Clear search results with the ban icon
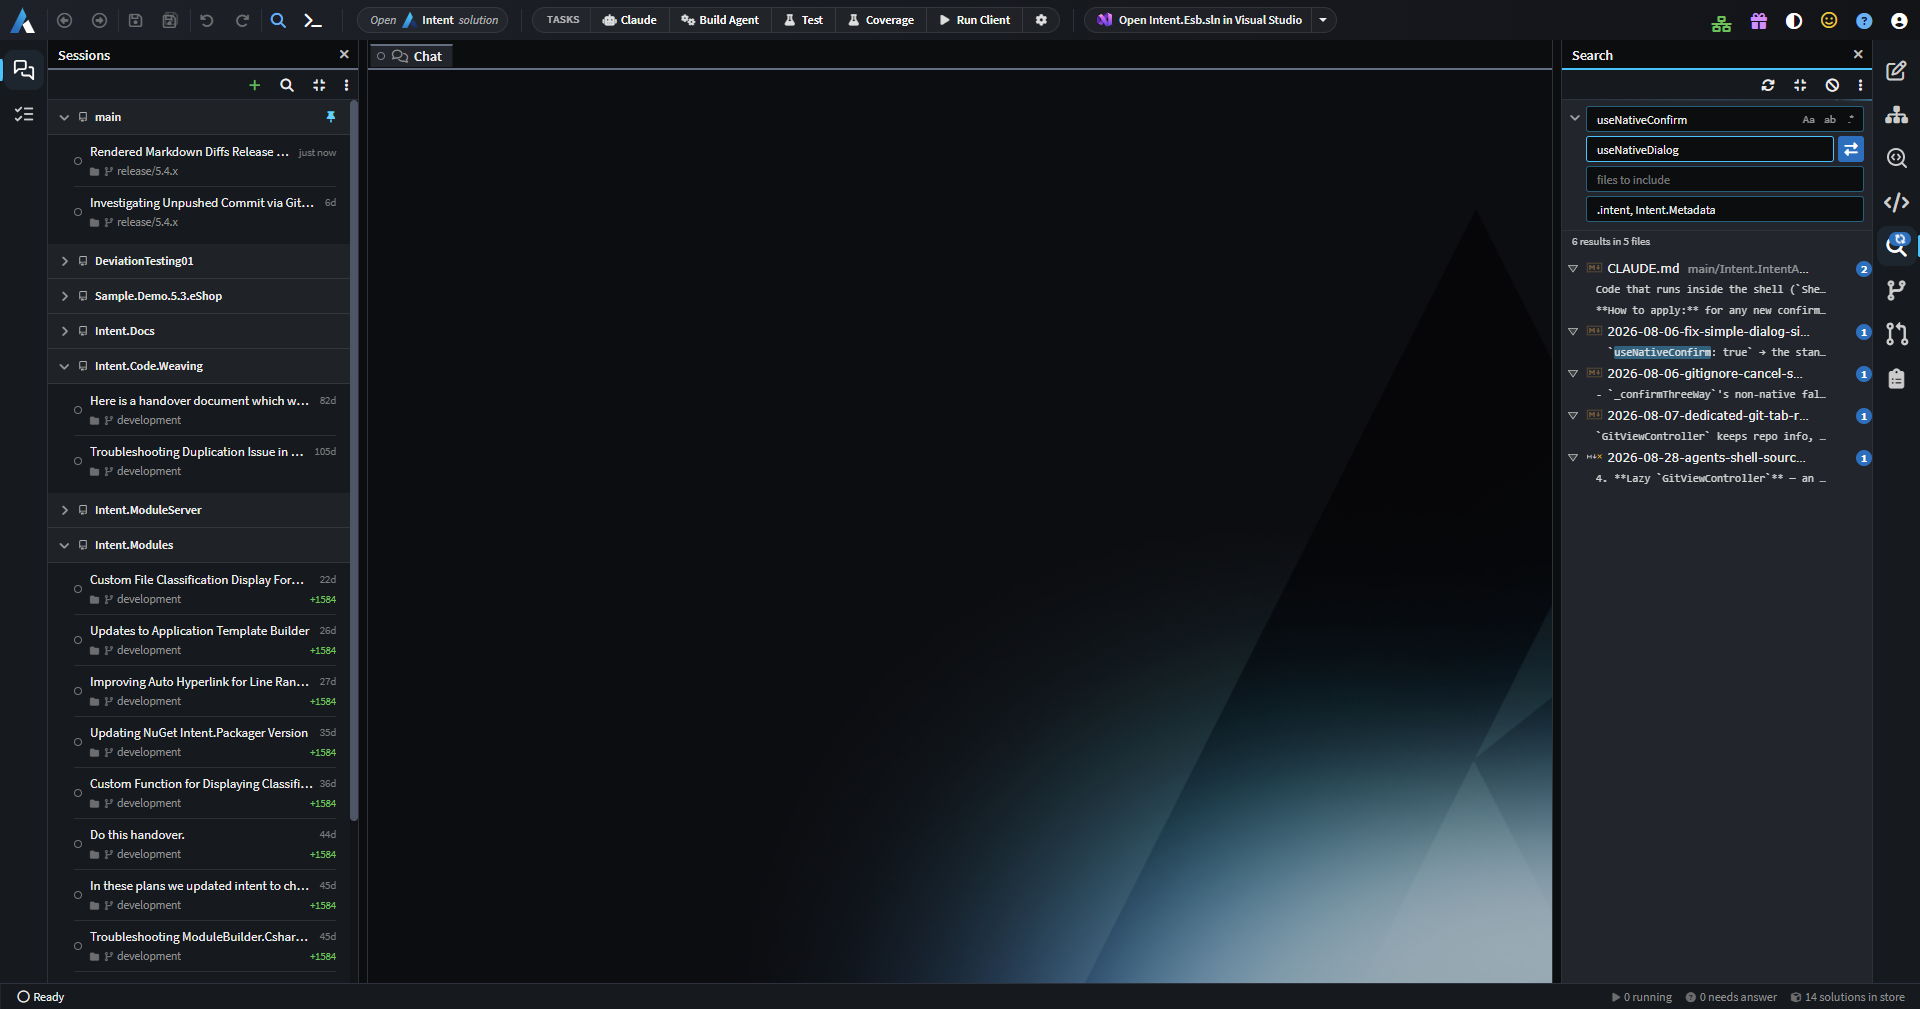The width and height of the screenshot is (1920, 1009). point(1832,85)
